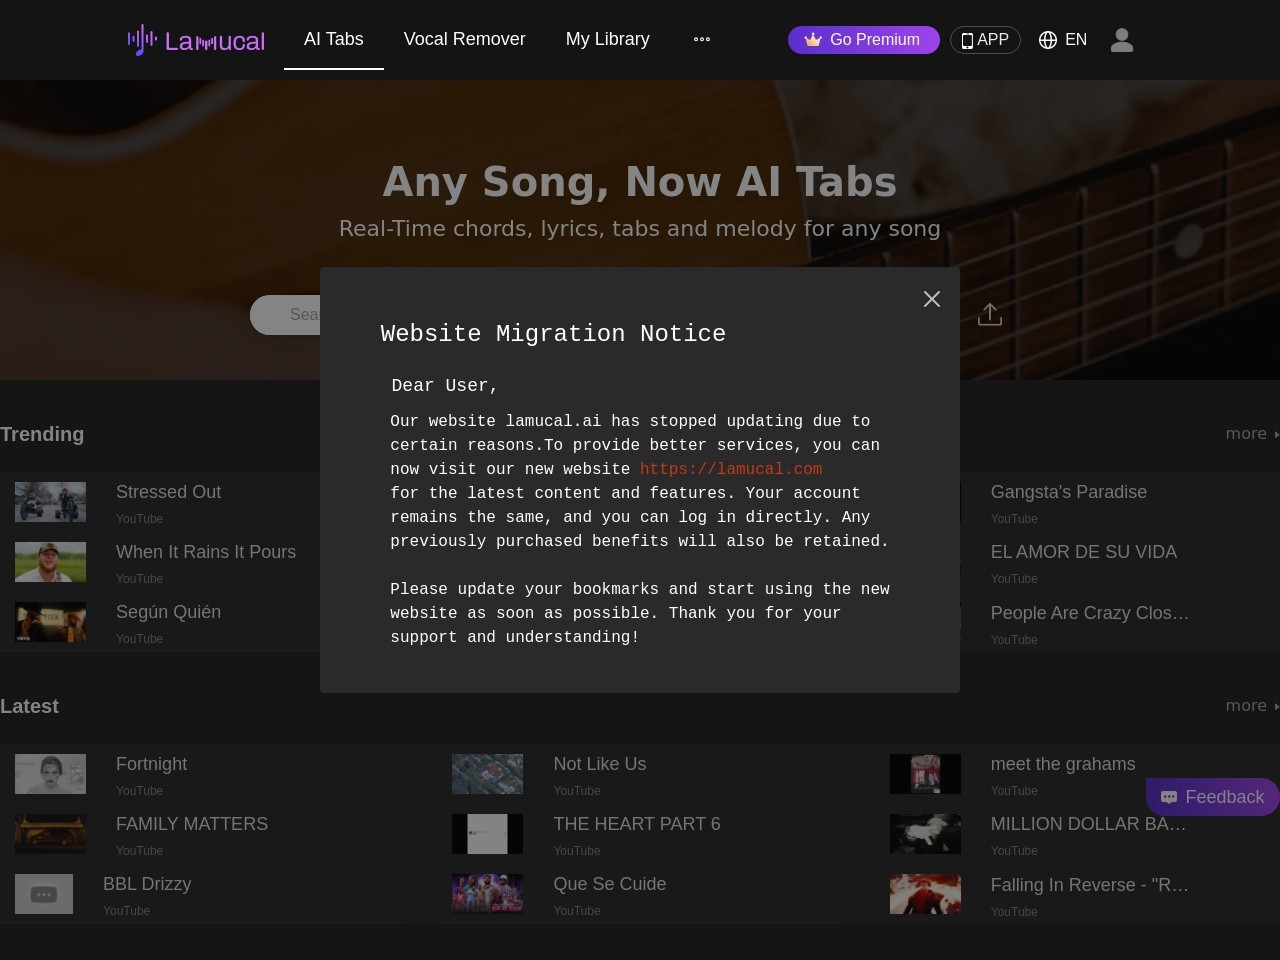Select the Que Se Cuide title
This screenshot has width=1280, height=960.
610,884
